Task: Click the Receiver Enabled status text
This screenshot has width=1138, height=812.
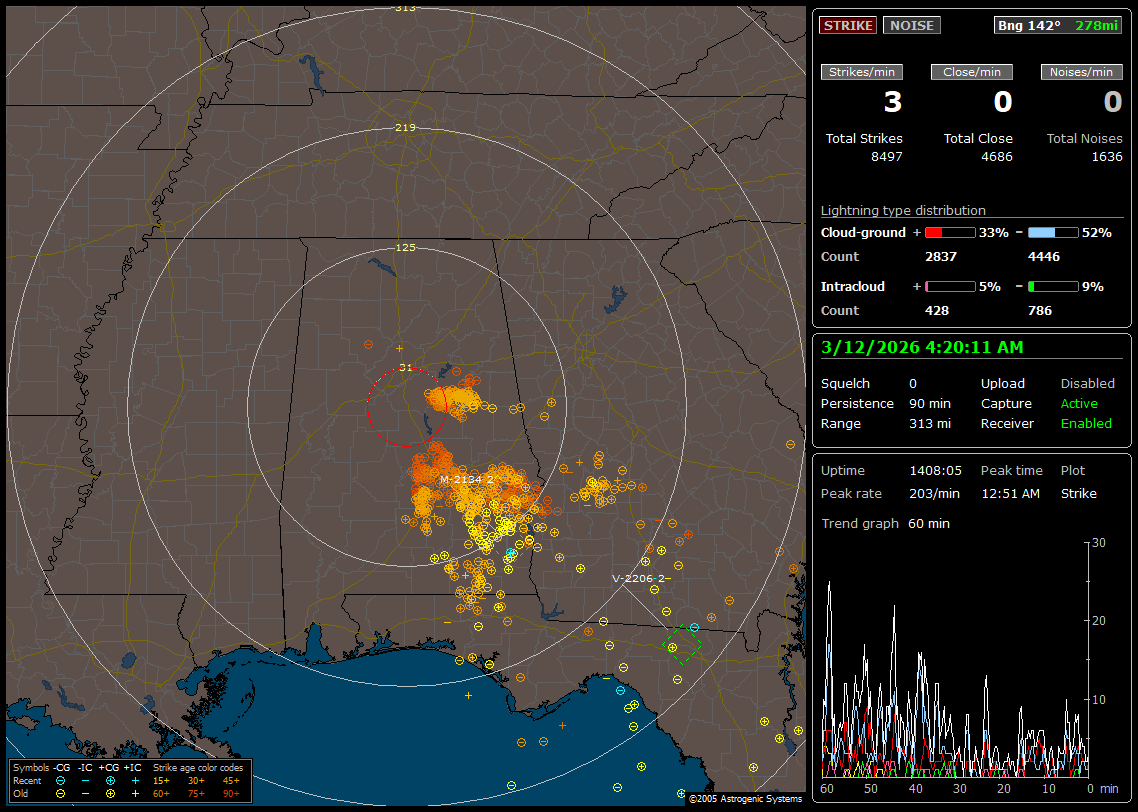Action: [1085, 423]
